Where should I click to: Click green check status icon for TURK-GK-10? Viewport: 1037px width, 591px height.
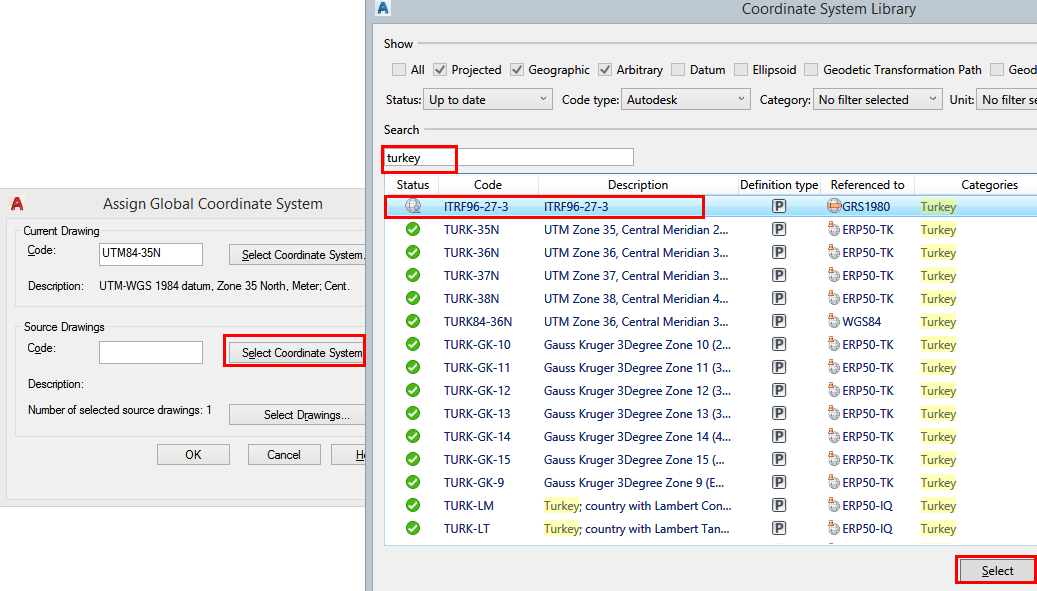413,344
